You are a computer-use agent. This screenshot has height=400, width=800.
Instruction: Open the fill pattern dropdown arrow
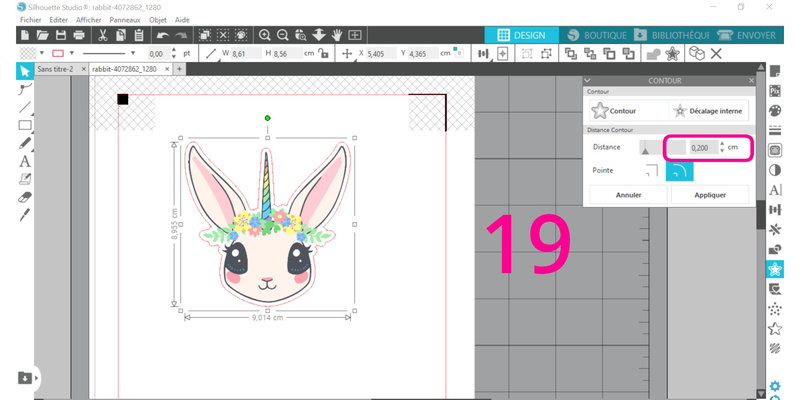[x=40, y=52]
